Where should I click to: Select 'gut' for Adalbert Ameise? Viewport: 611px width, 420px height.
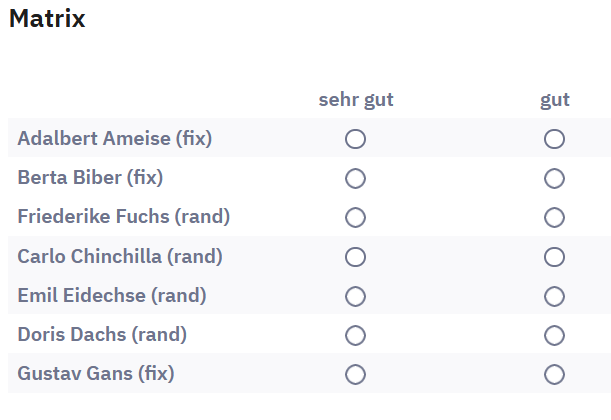pyautogui.click(x=555, y=139)
